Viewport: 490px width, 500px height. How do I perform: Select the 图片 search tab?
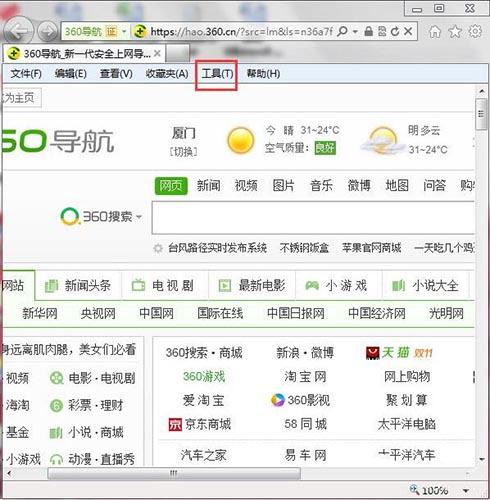pos(284,186)
